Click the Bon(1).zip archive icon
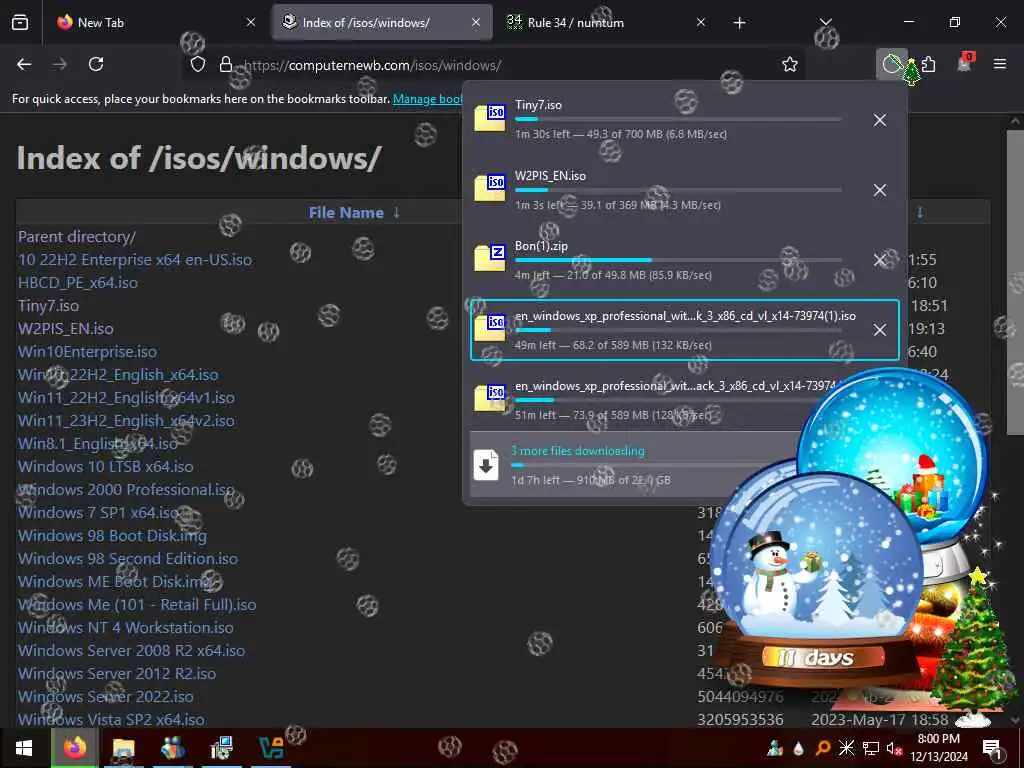 click(x=490, y=258)
